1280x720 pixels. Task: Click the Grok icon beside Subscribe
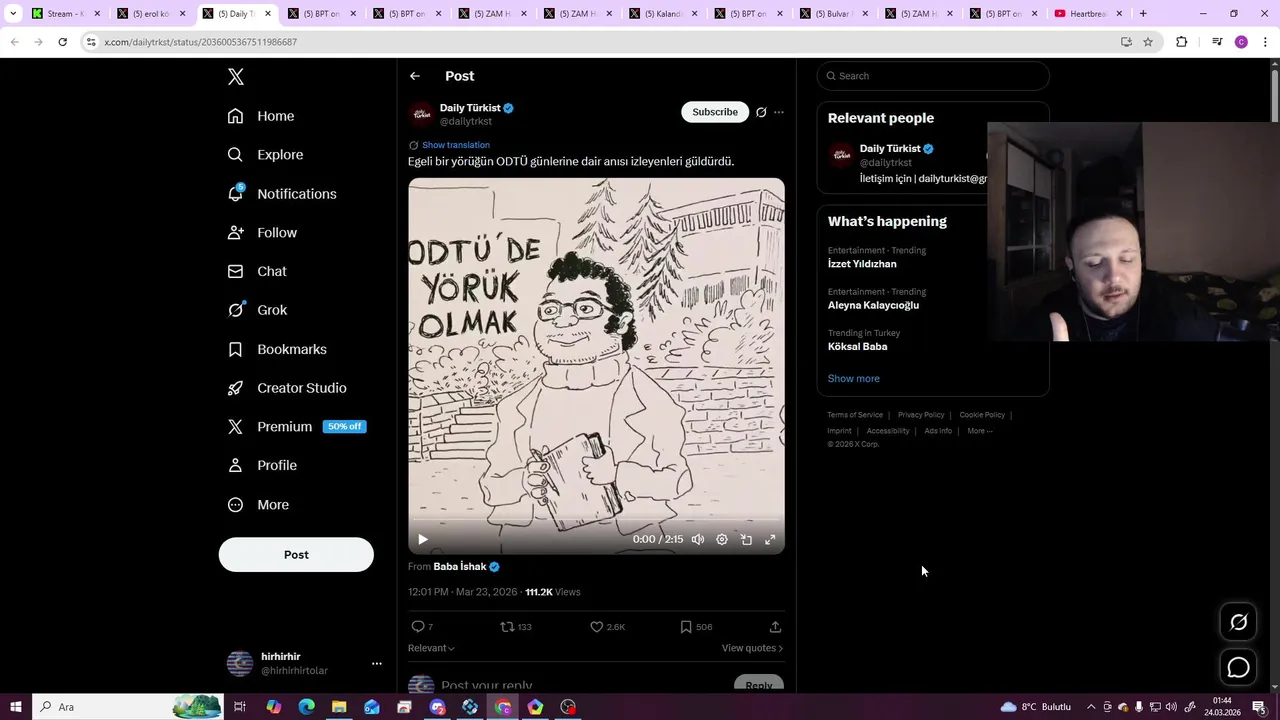(x=761, y=112)
